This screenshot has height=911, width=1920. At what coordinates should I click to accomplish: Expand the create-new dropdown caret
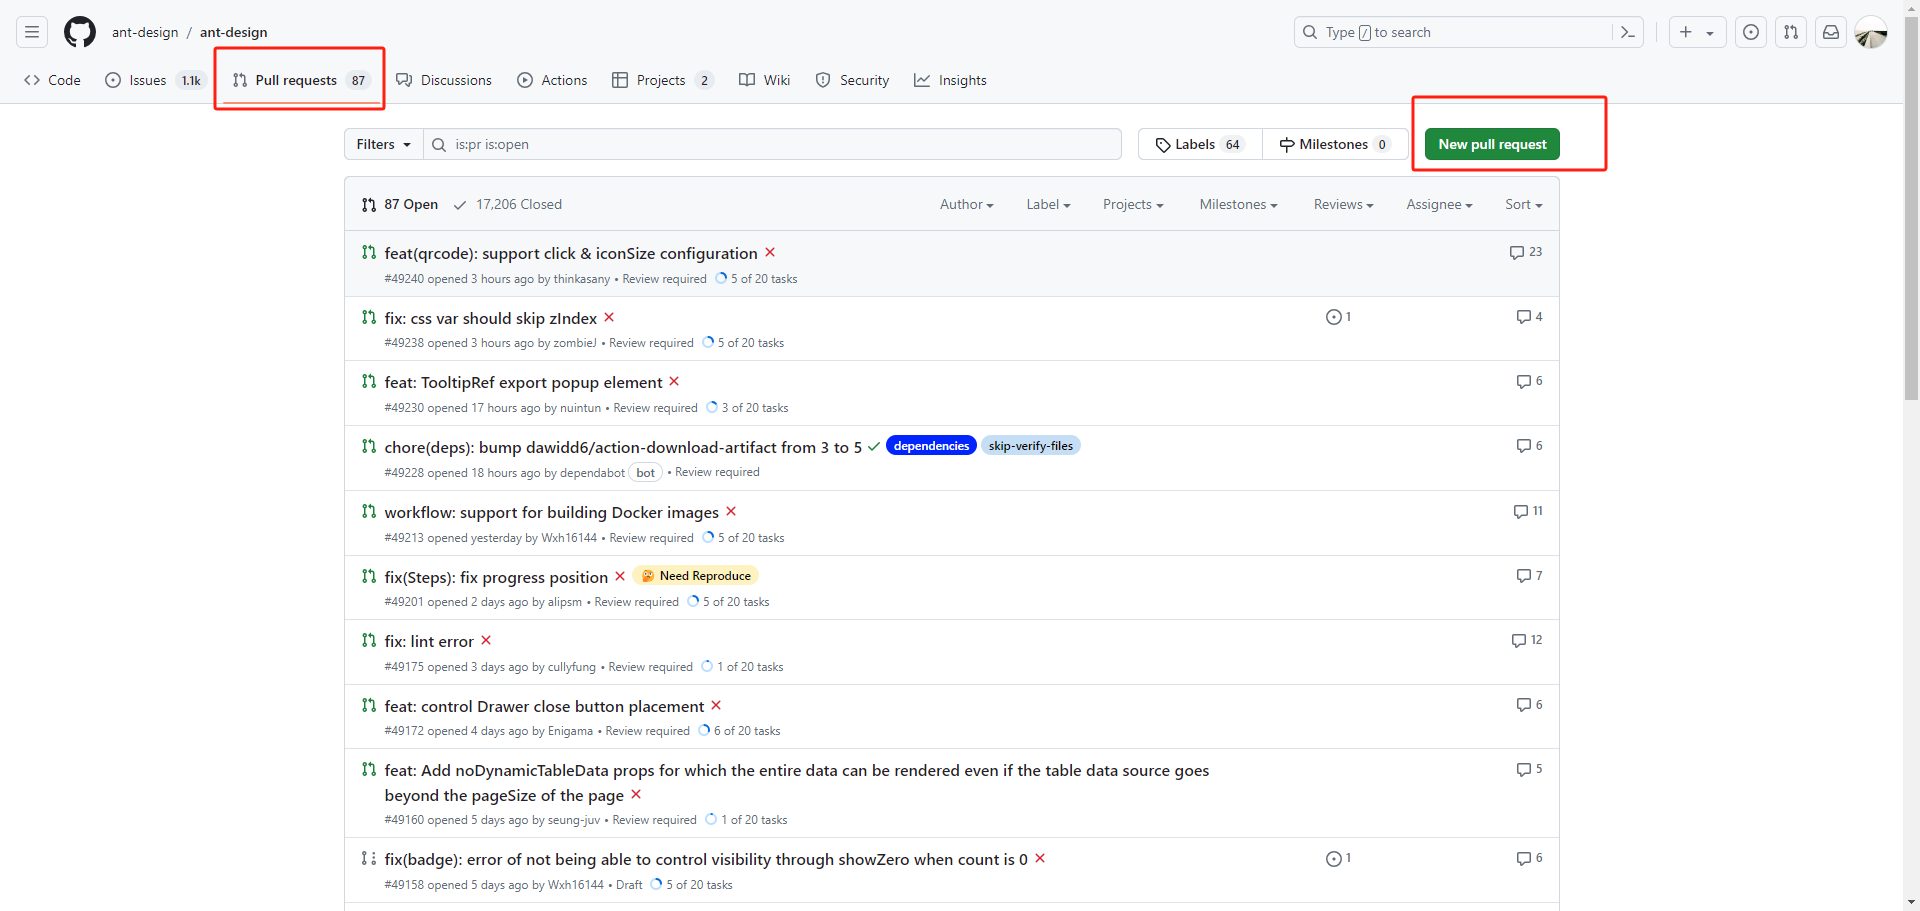pos(1710,33)
